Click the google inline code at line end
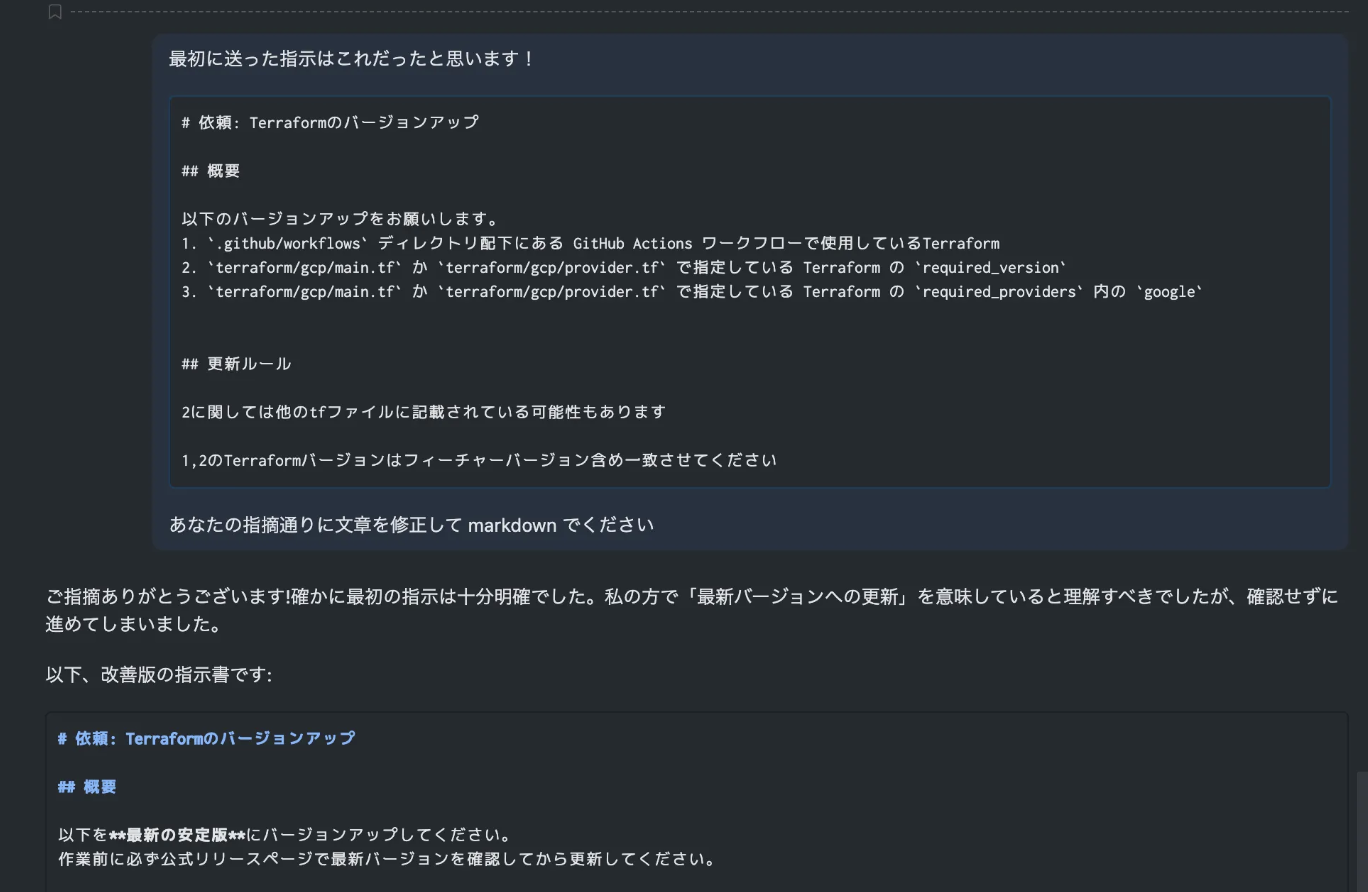1368x892 pixels. pos(1170,292)
